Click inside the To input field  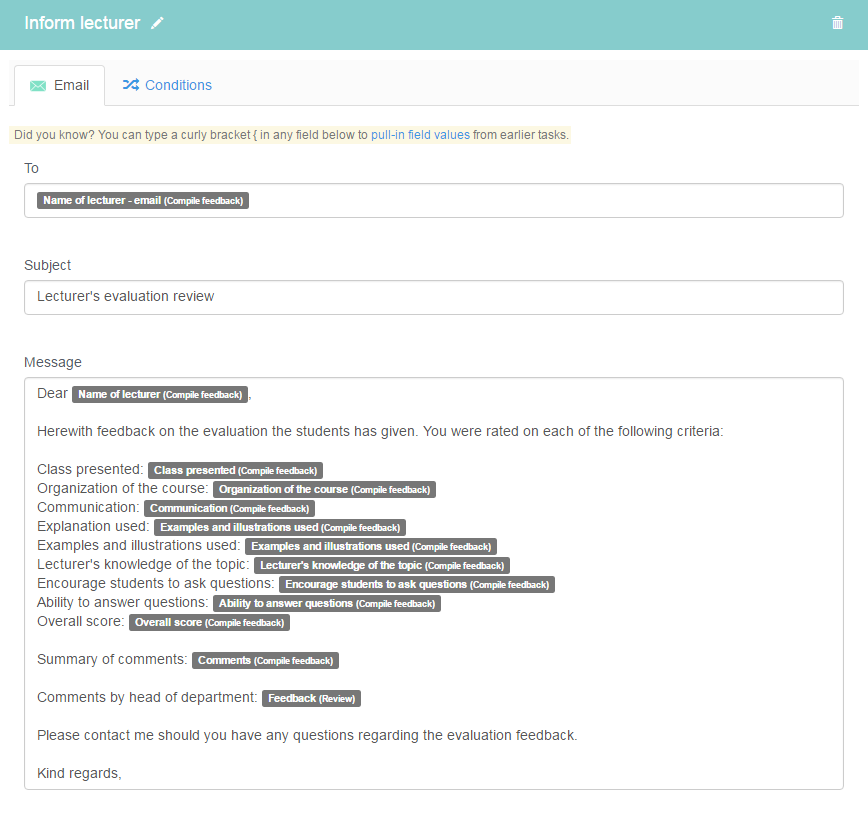point(540,200)
